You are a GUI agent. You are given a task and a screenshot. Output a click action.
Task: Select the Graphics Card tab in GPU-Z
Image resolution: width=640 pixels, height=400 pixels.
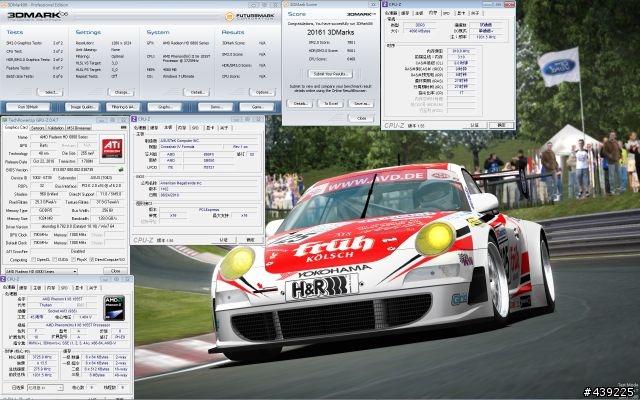click(16, 127)
